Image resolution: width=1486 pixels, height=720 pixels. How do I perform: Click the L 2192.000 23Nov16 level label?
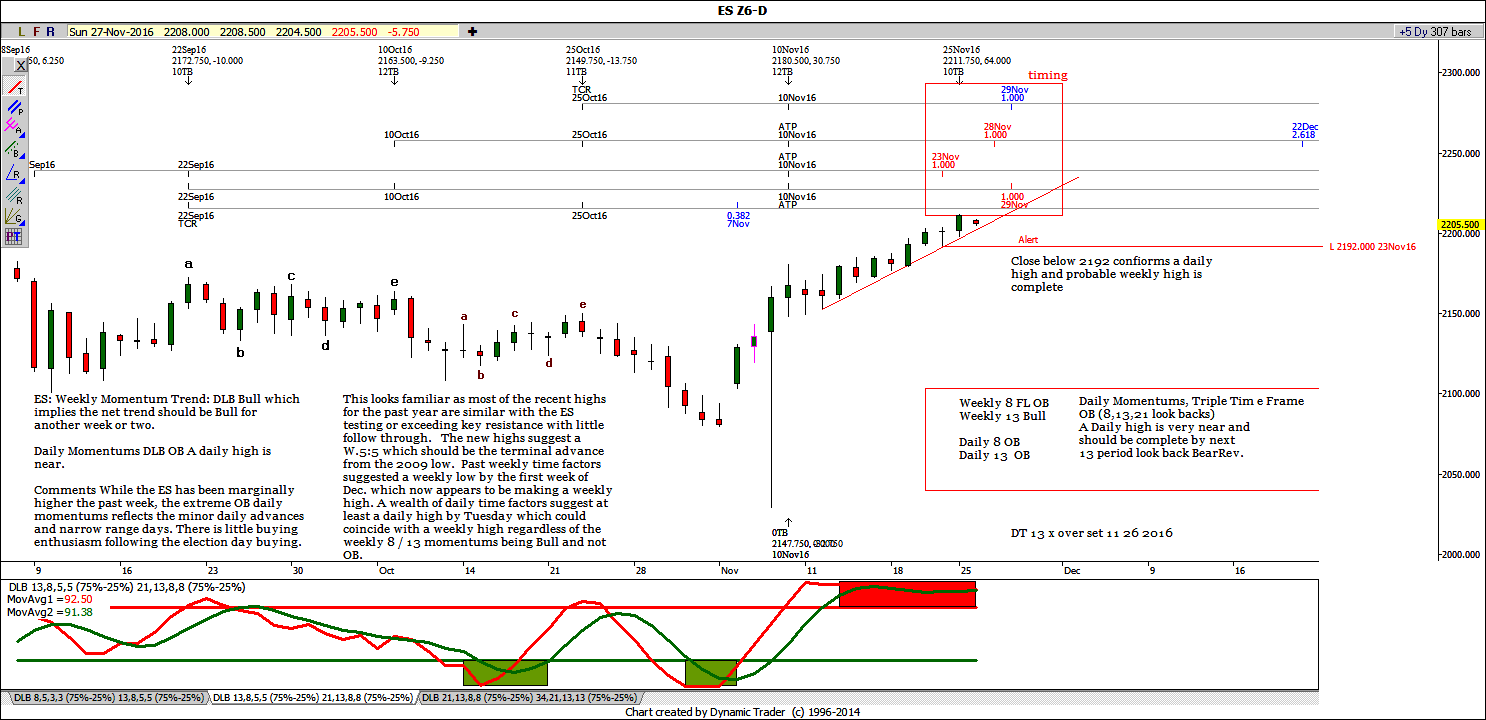pyautogui.click(x=1372, y=246)
